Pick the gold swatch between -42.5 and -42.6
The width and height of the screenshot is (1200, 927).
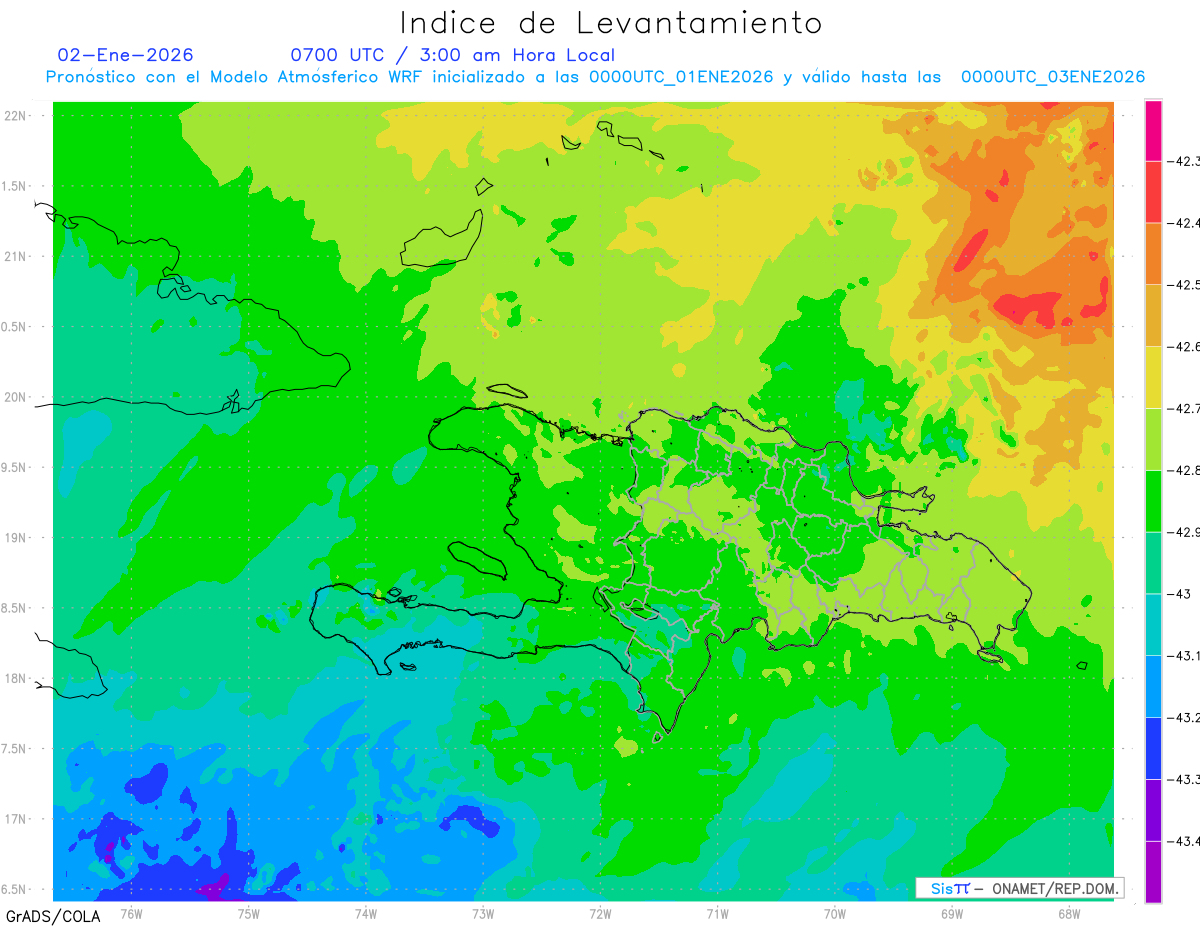1153,315
